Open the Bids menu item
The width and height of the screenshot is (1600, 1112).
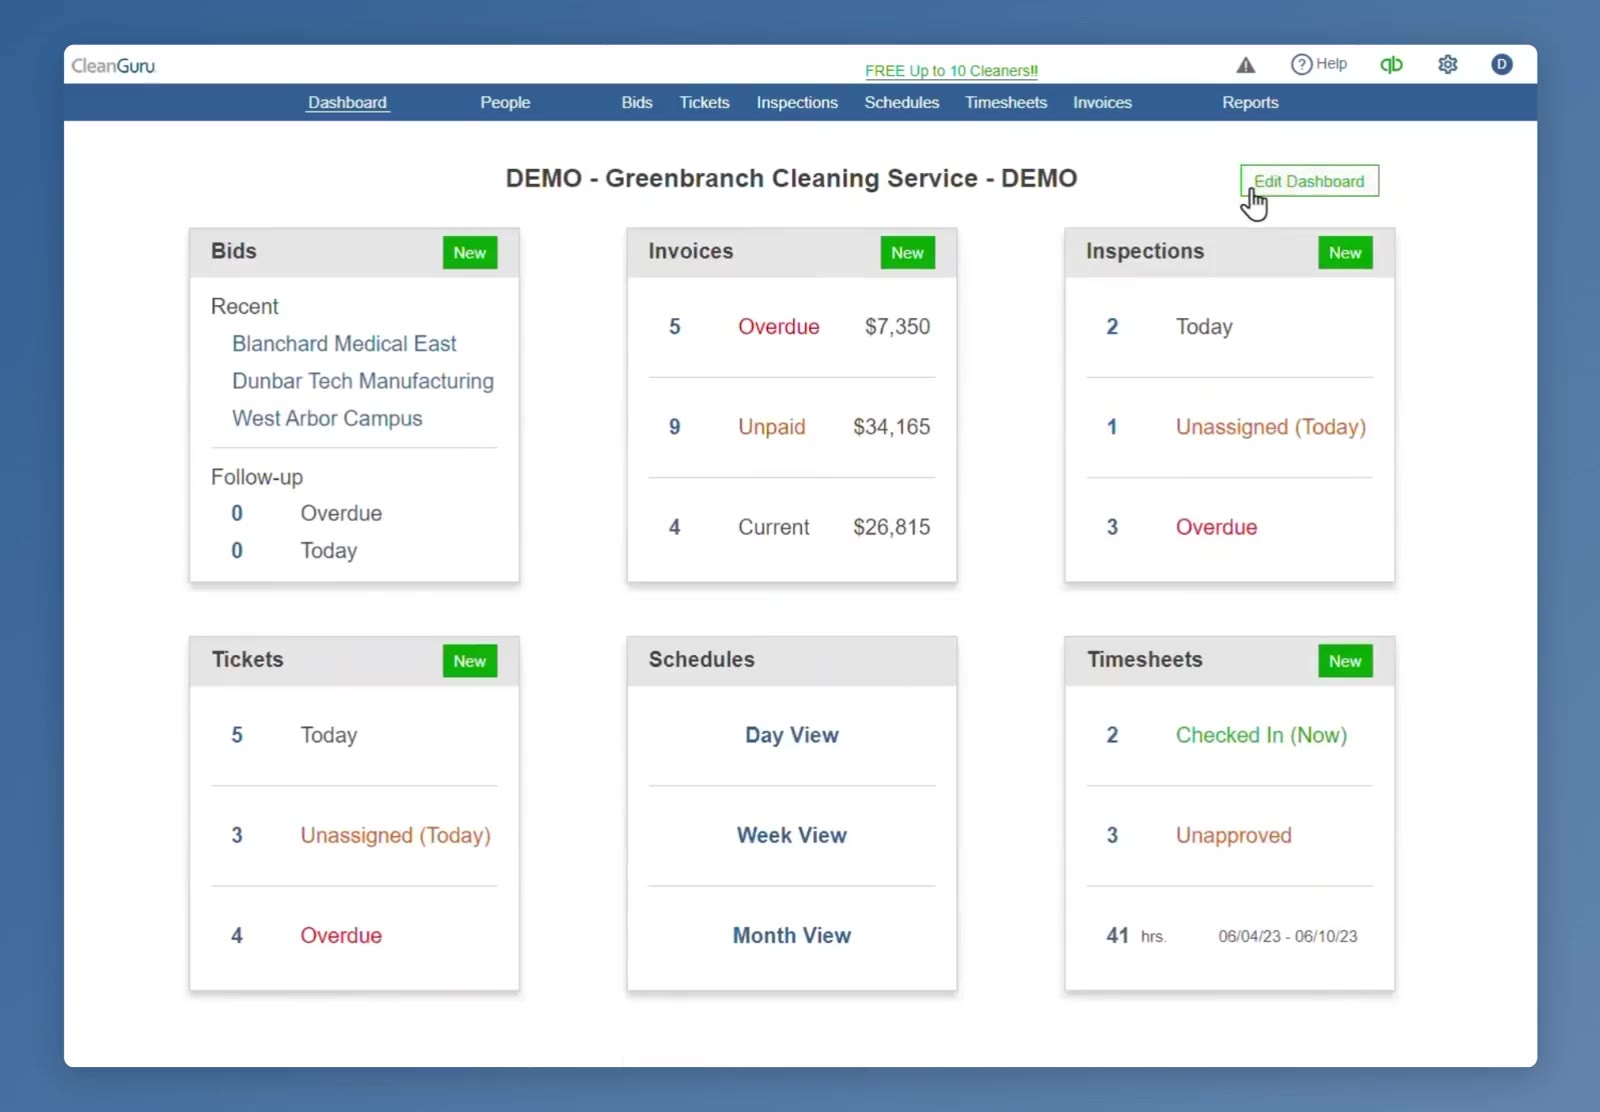coord(637,102)
